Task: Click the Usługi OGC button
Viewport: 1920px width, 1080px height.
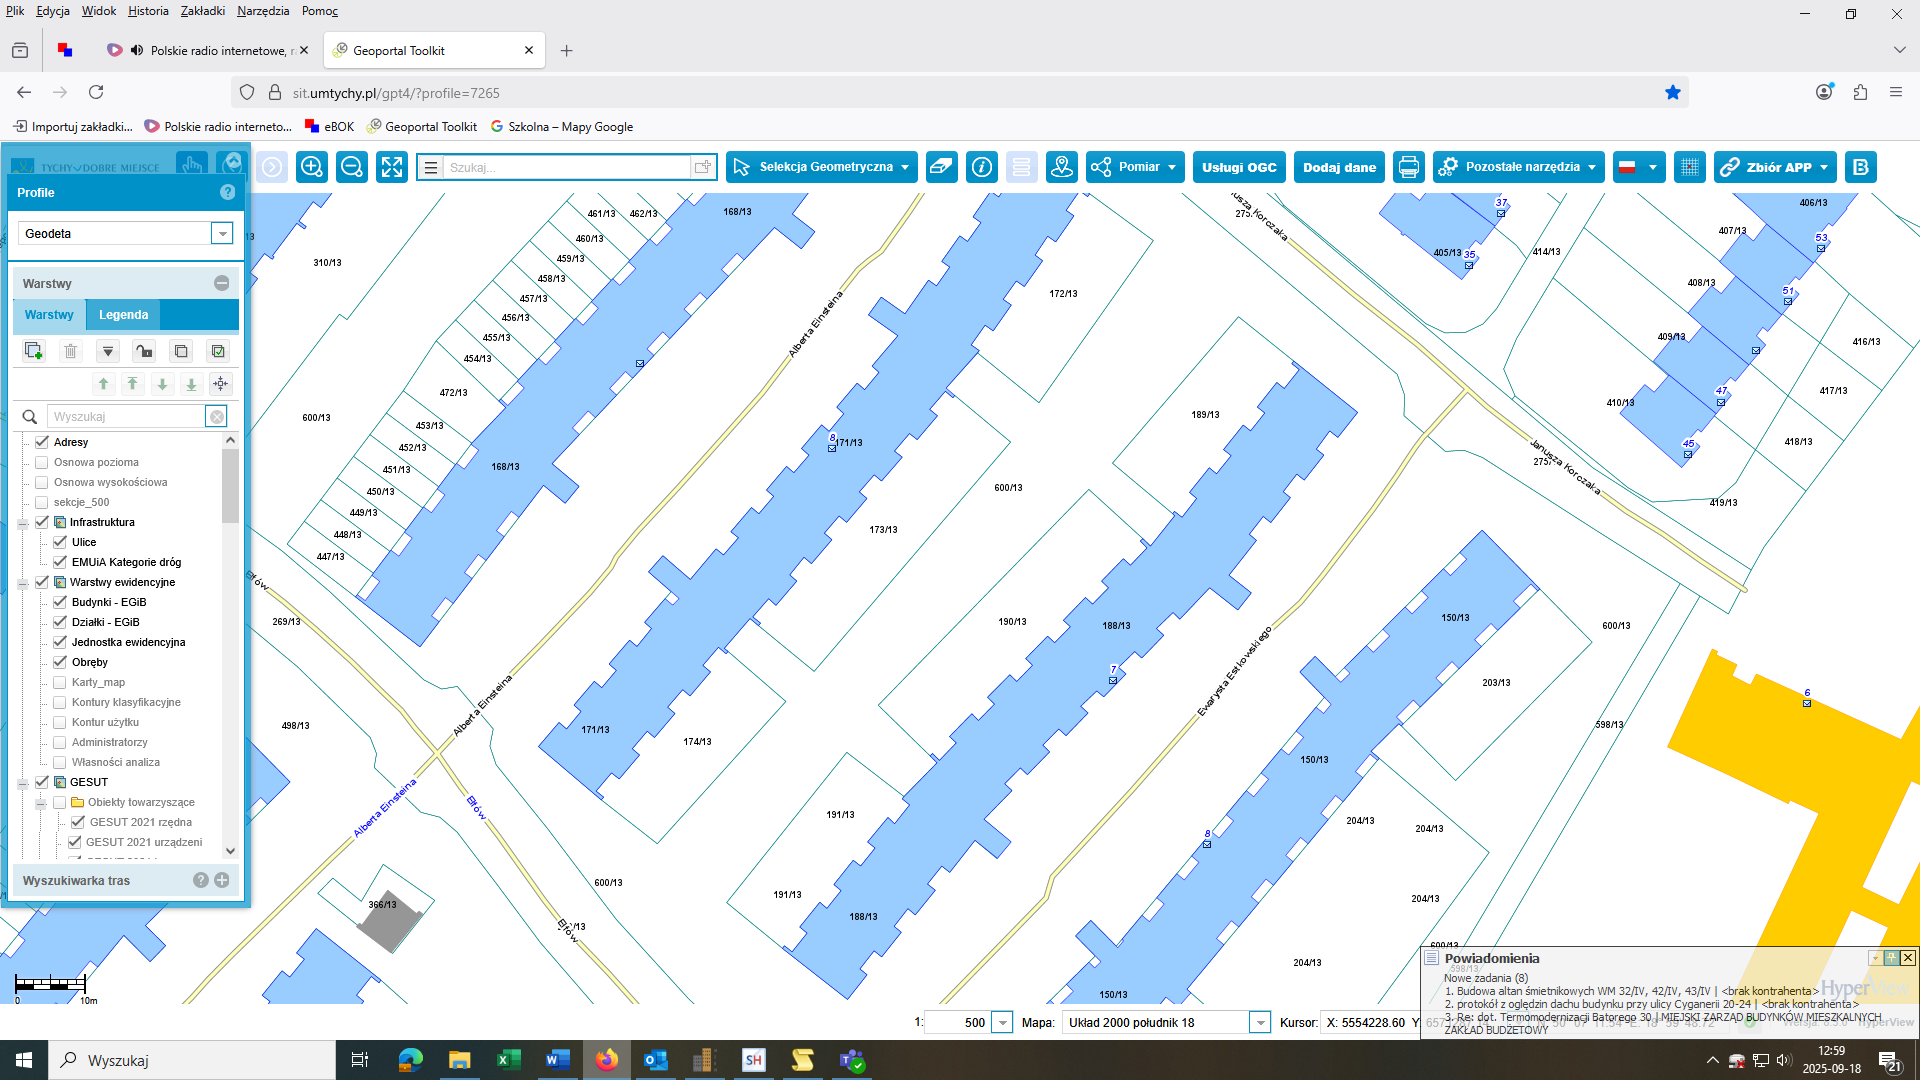Action: tap(1239, 167)
